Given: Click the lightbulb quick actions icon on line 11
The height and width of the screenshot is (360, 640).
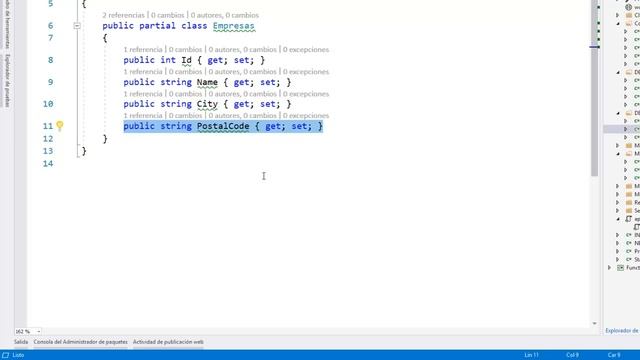Looking at the screenshot, I should [x=60, y=126].
